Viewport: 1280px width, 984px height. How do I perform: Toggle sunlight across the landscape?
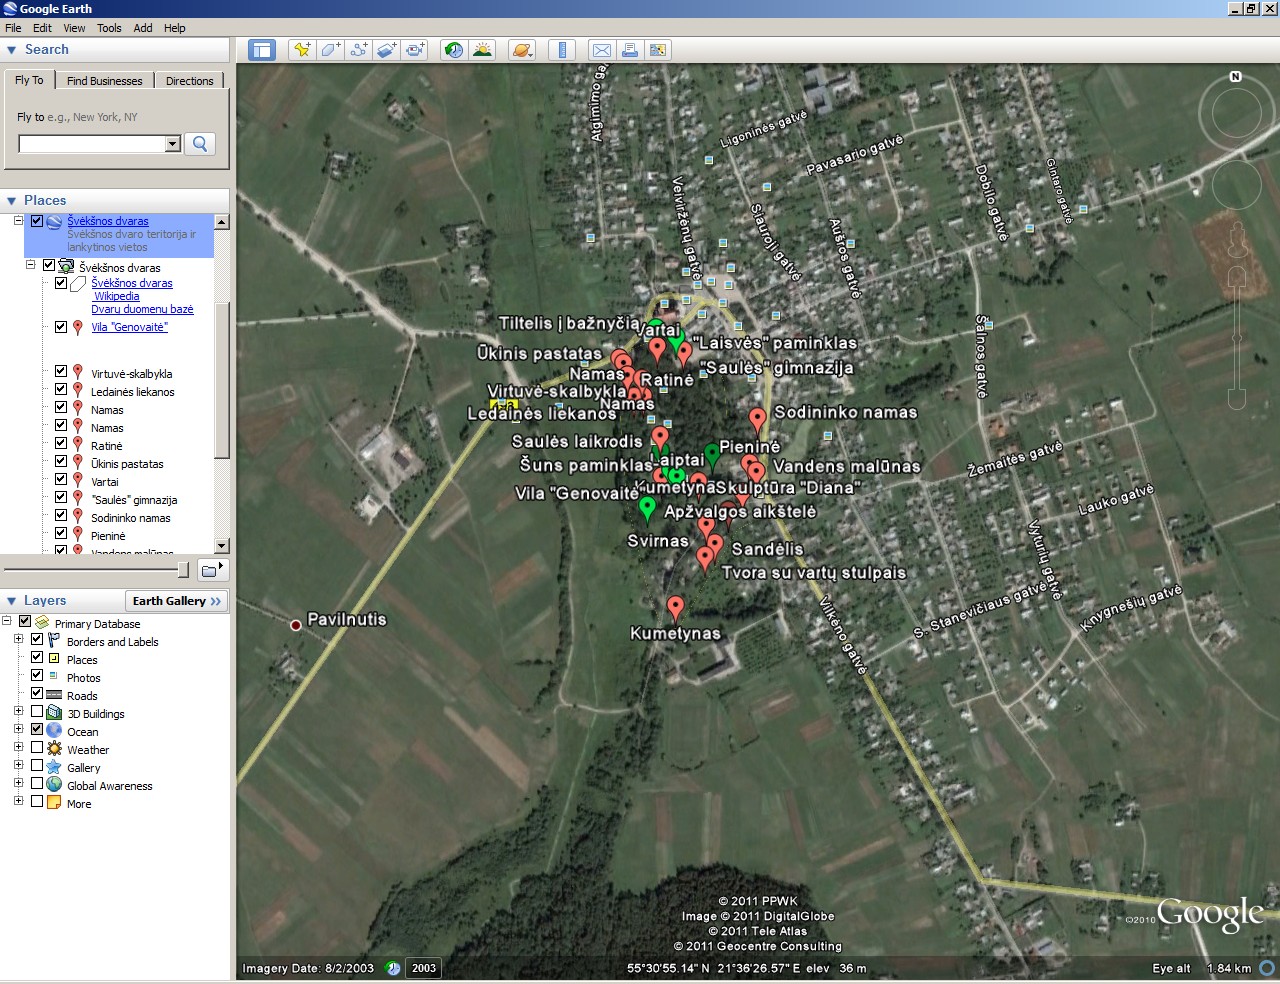(482, 50)
